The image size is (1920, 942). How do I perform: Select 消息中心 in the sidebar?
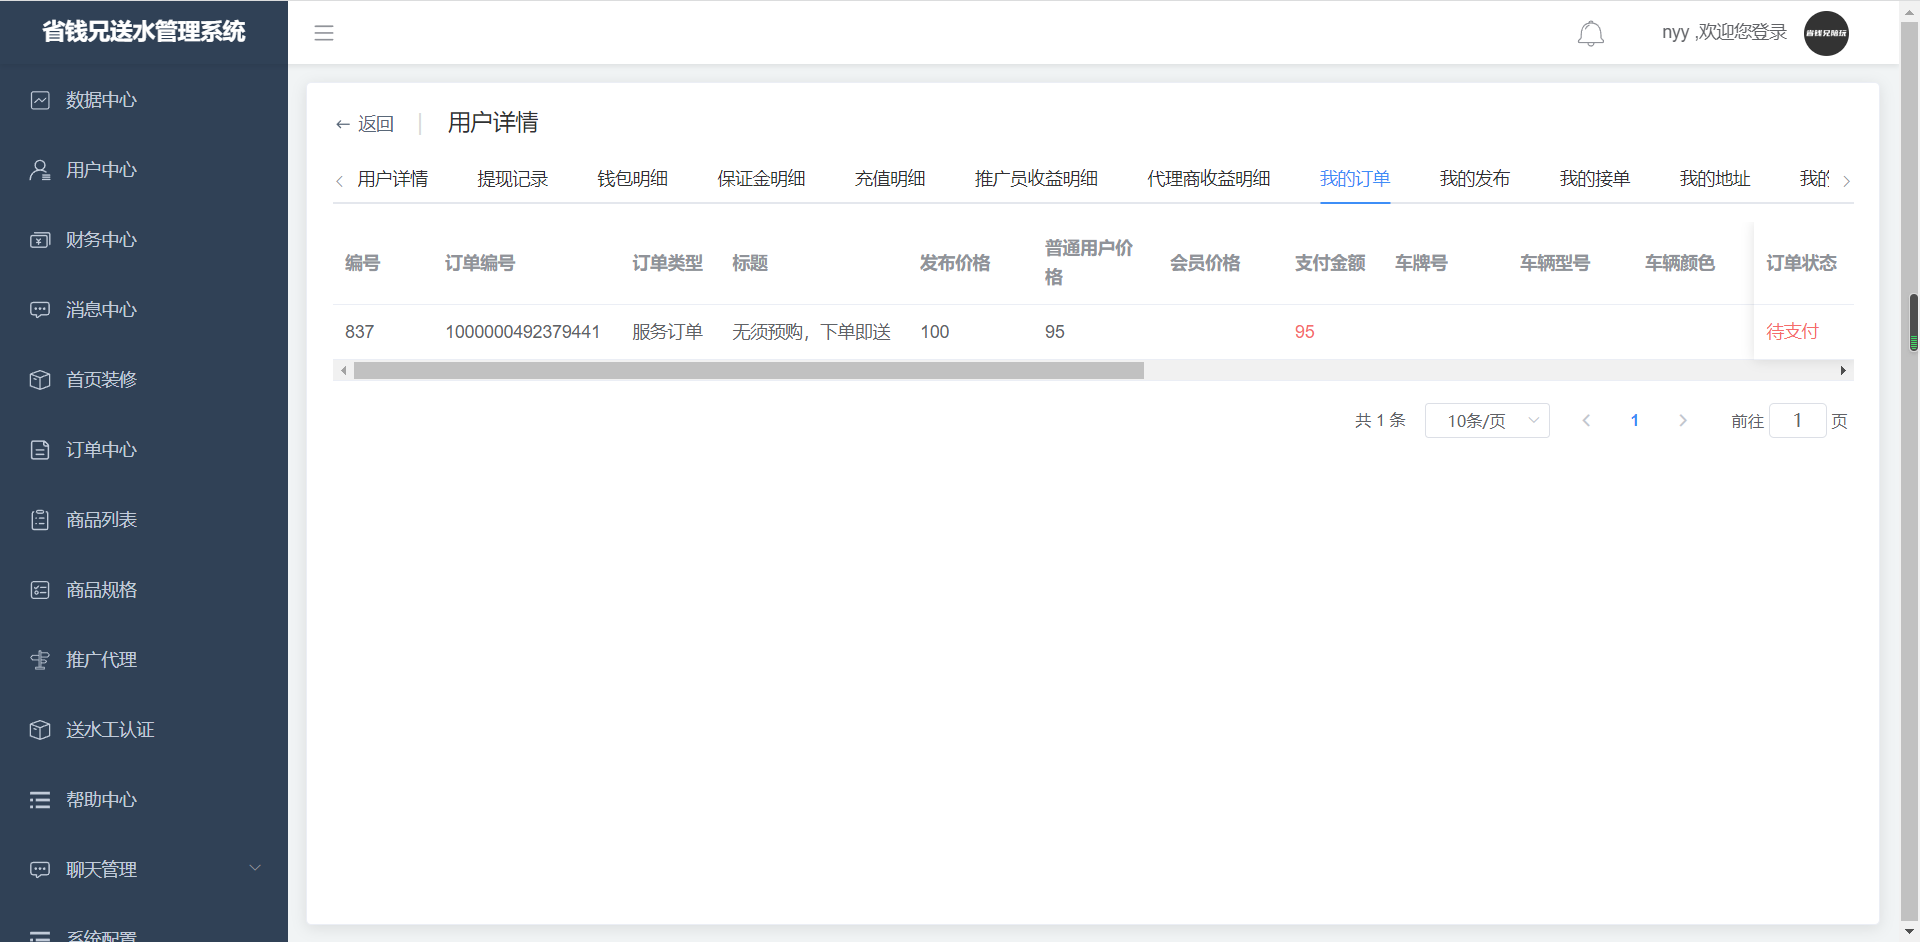101,310
